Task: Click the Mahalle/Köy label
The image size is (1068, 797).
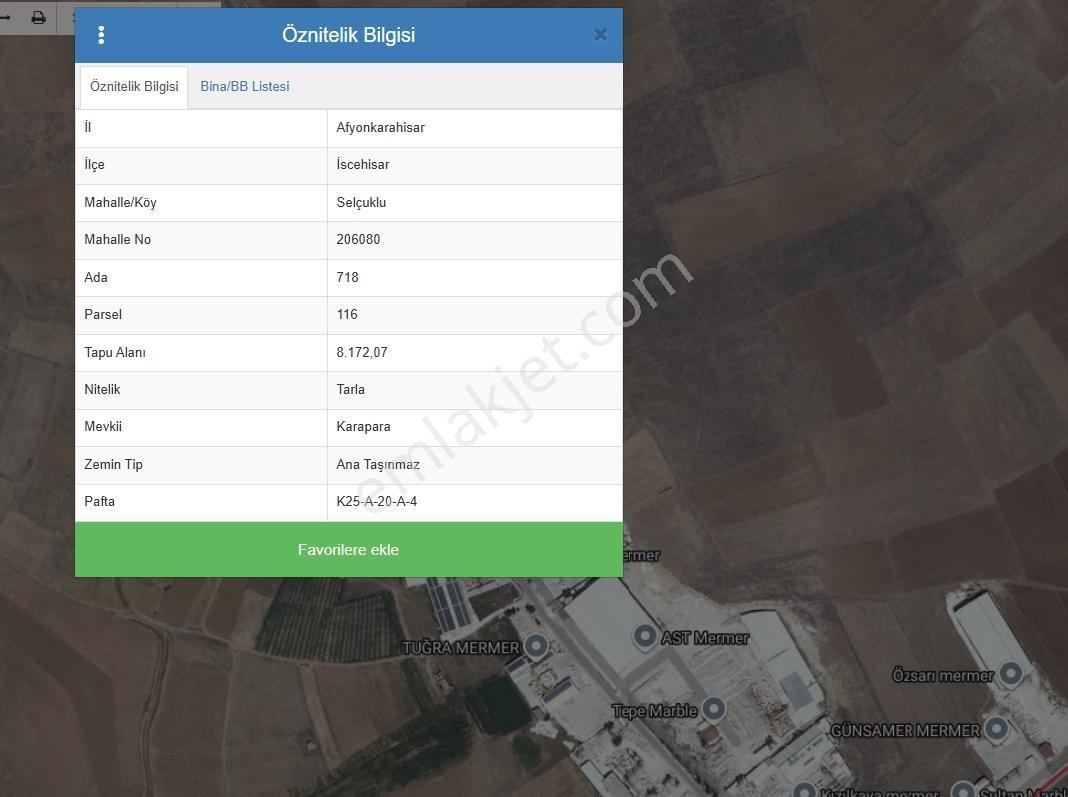Action: click(x=121, y=202)
